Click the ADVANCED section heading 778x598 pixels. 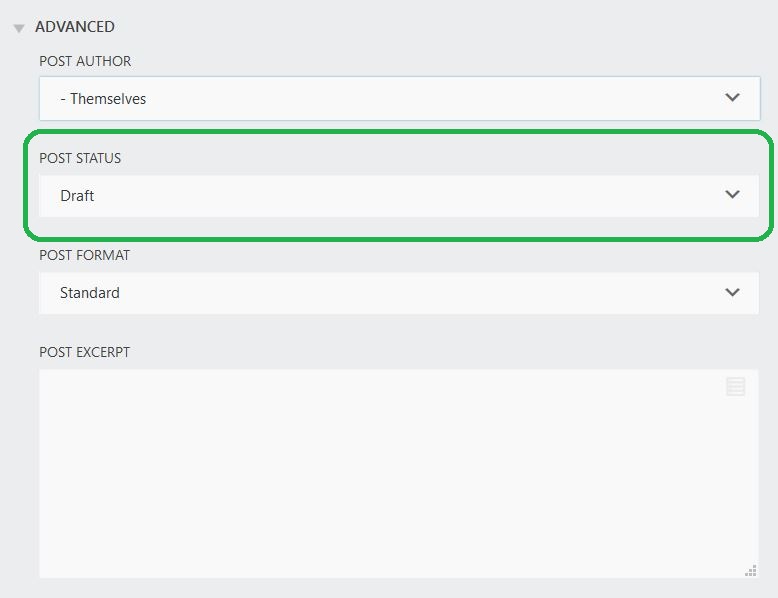point(75,27)
